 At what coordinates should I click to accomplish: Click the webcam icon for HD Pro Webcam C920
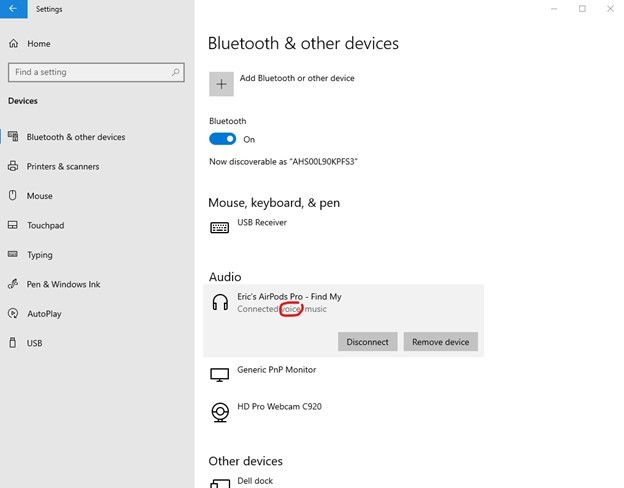[220, 412]
